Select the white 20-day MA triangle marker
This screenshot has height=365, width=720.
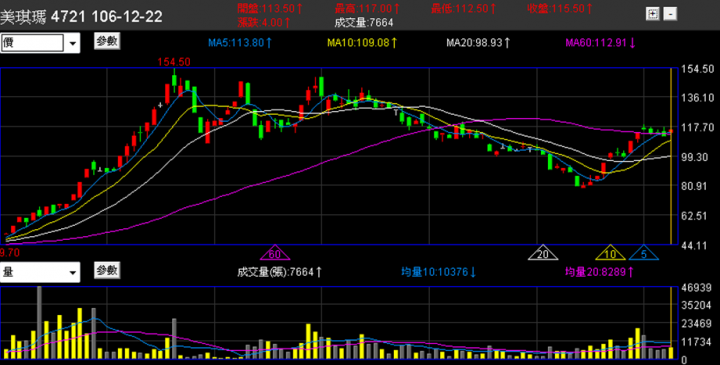coord(543,253)
